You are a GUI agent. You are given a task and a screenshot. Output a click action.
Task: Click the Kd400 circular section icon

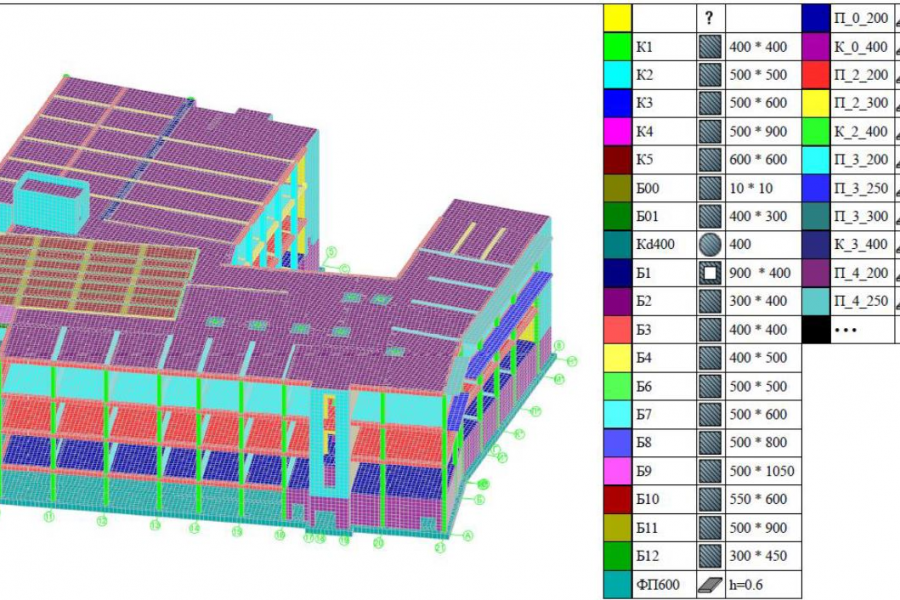pos(710,245)
